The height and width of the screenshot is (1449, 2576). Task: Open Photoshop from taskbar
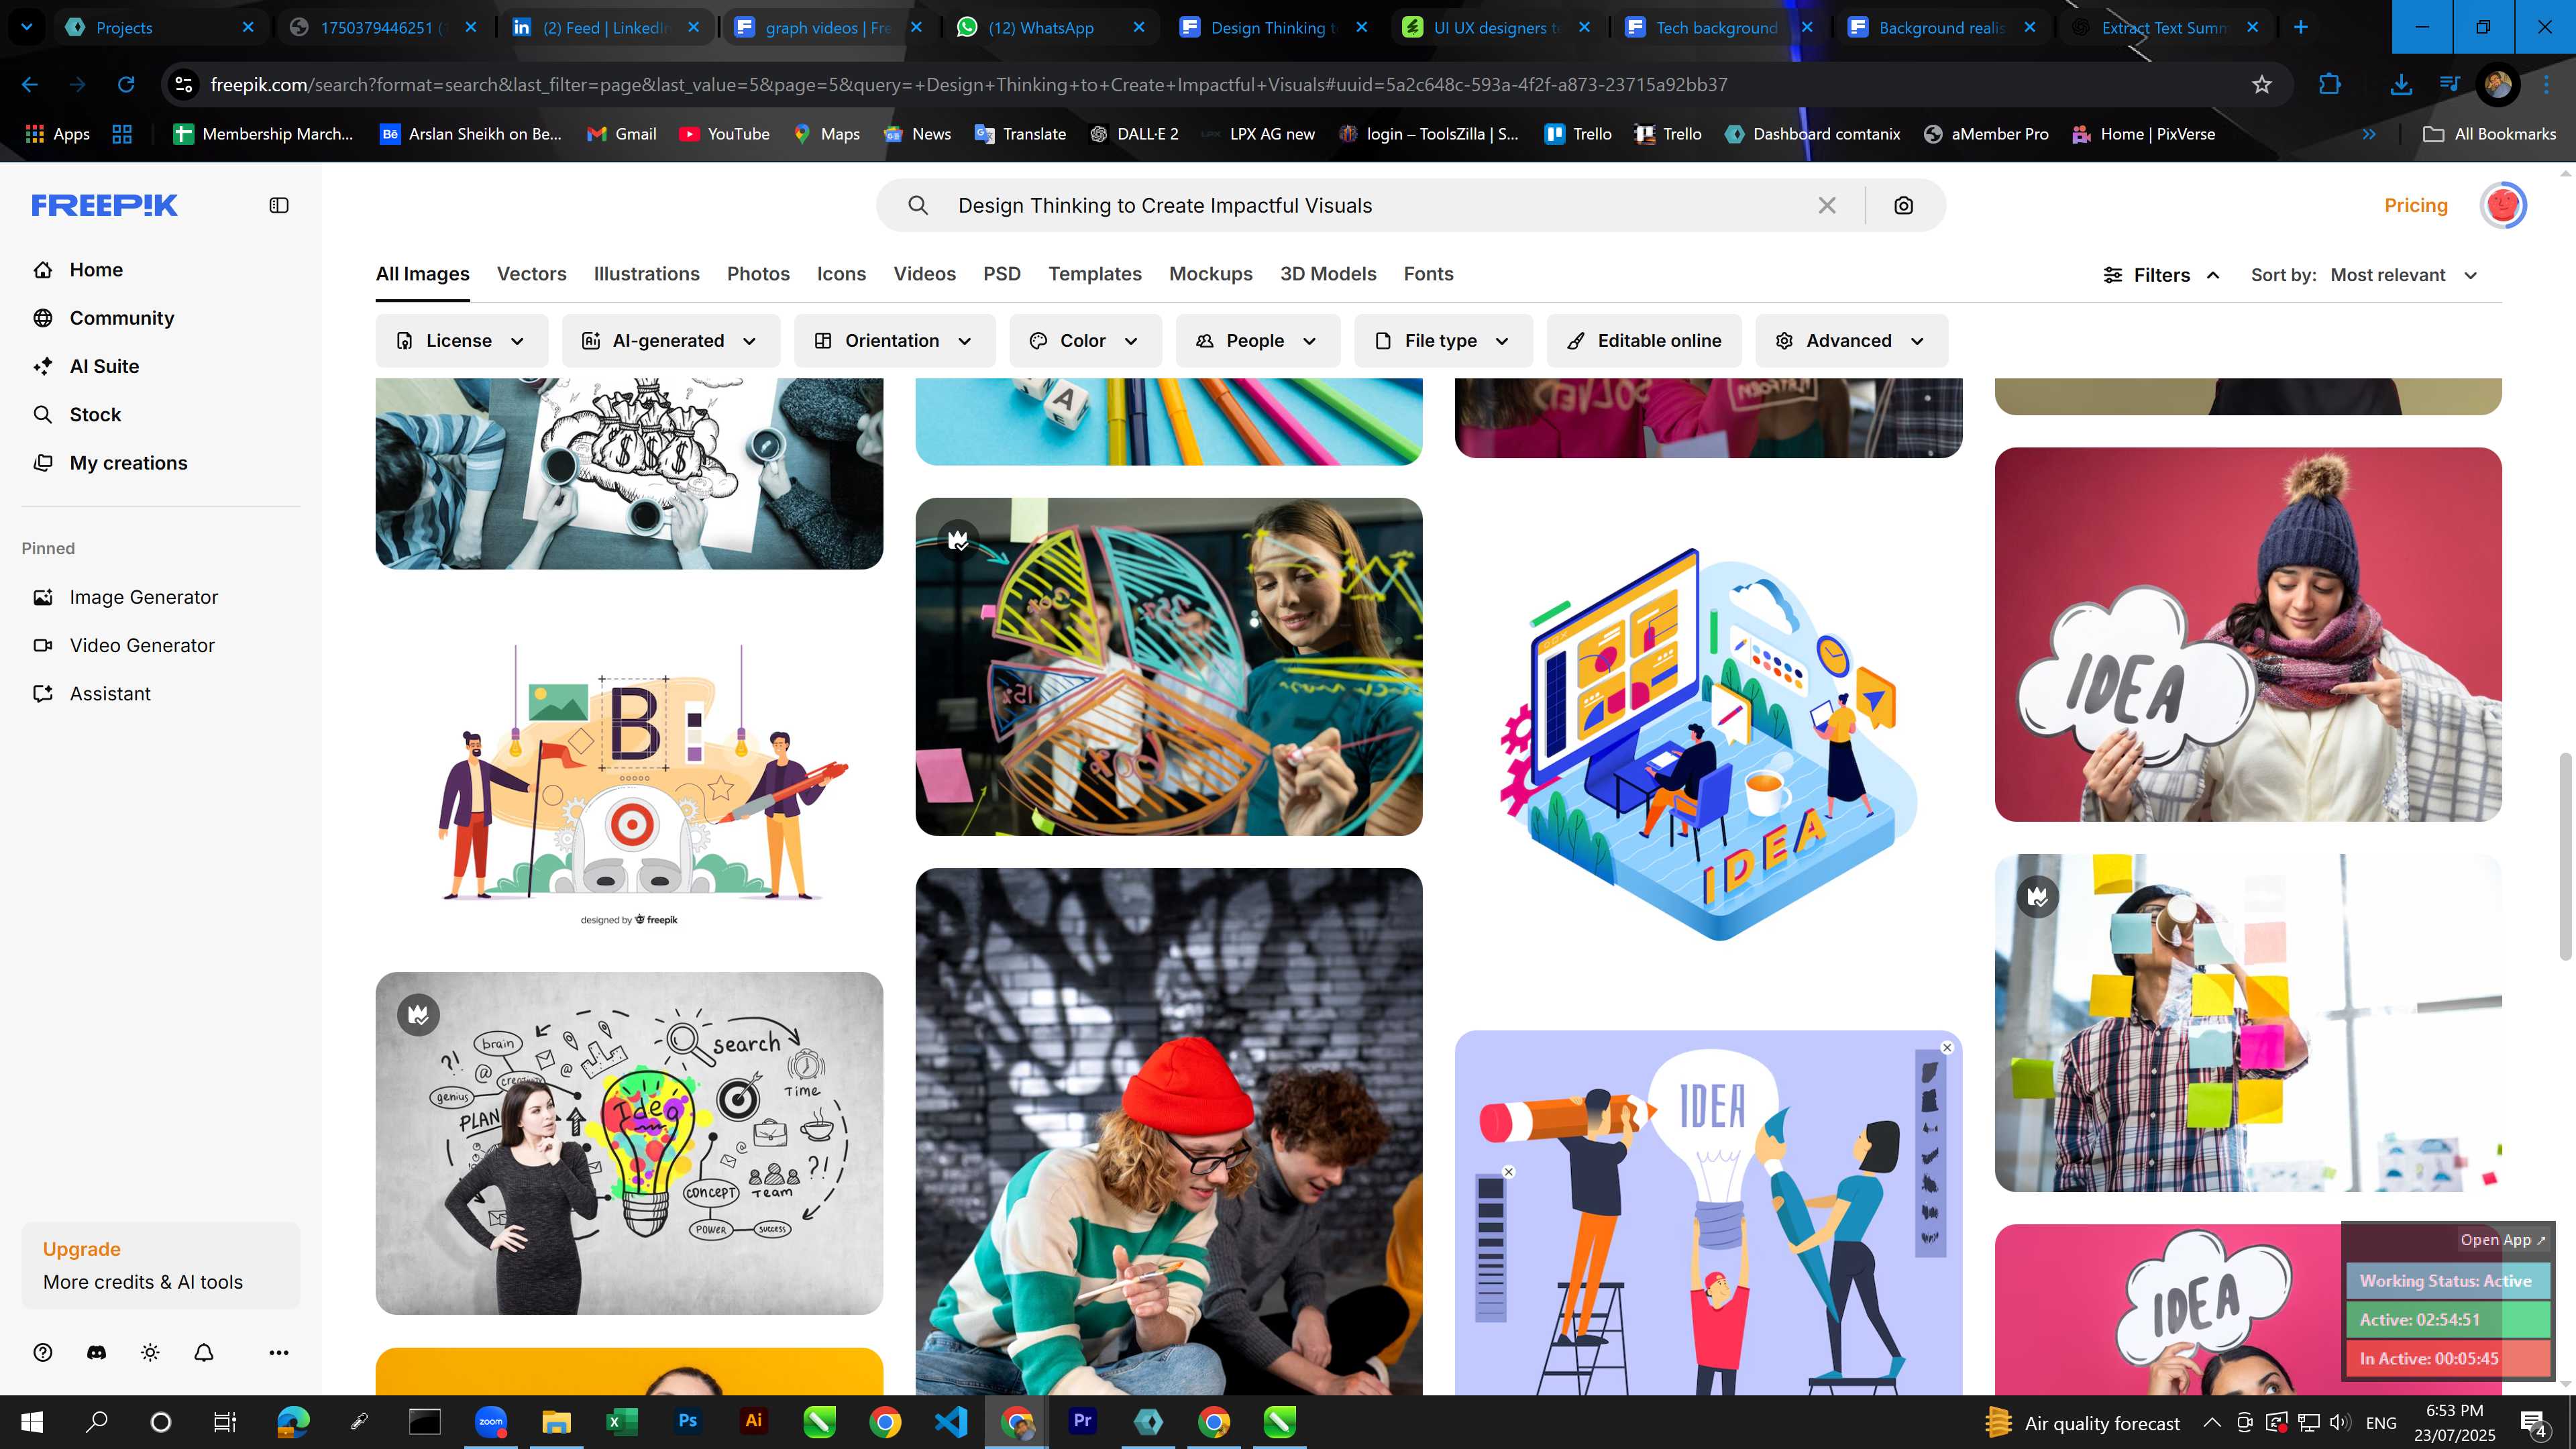tap(687, 1421)
